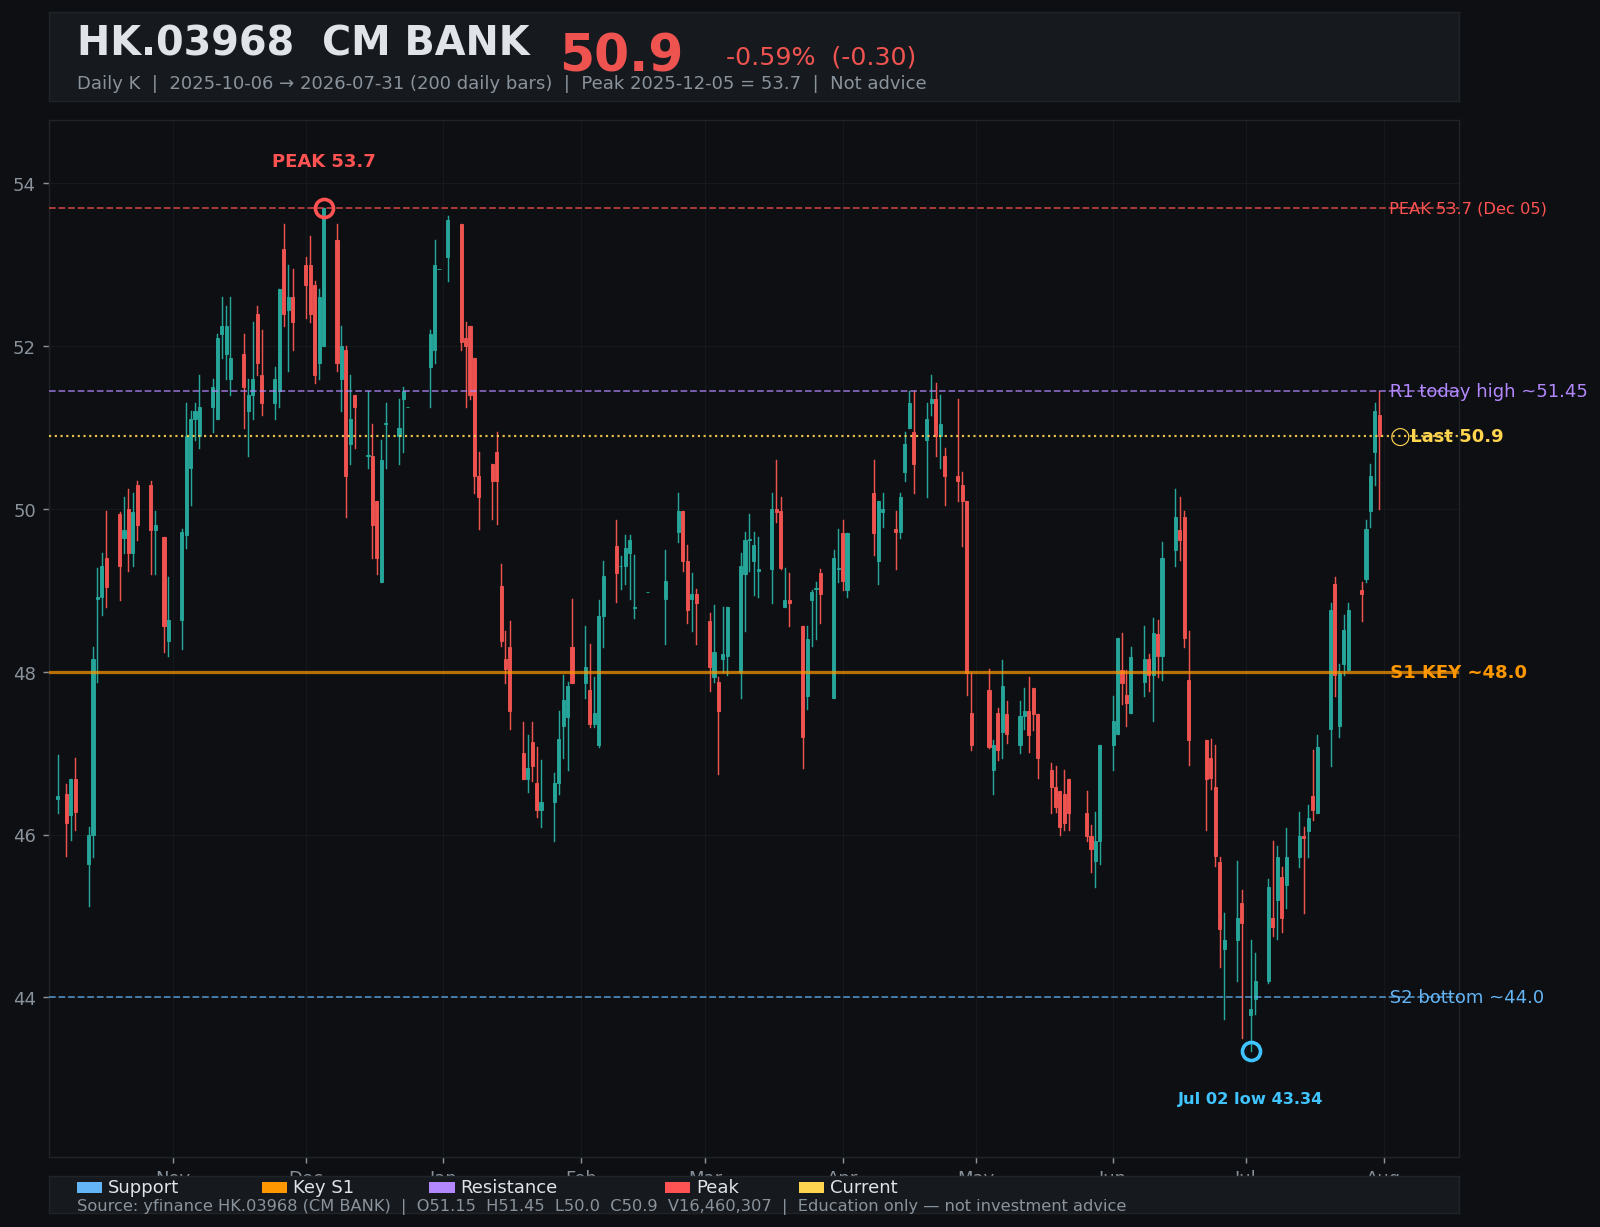Select the blue circle marker at the July low
This screenshot has width=1600, height=1227.
1251,1051
